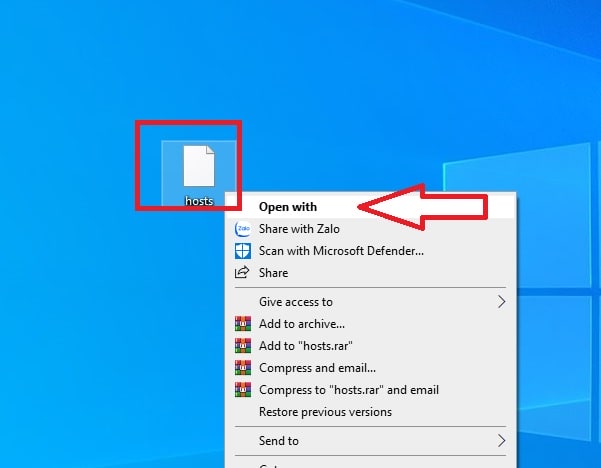Select Share with Zalo
Image resolution: width=601 pixels, height=468 pixels.
[x=370, y=229]
